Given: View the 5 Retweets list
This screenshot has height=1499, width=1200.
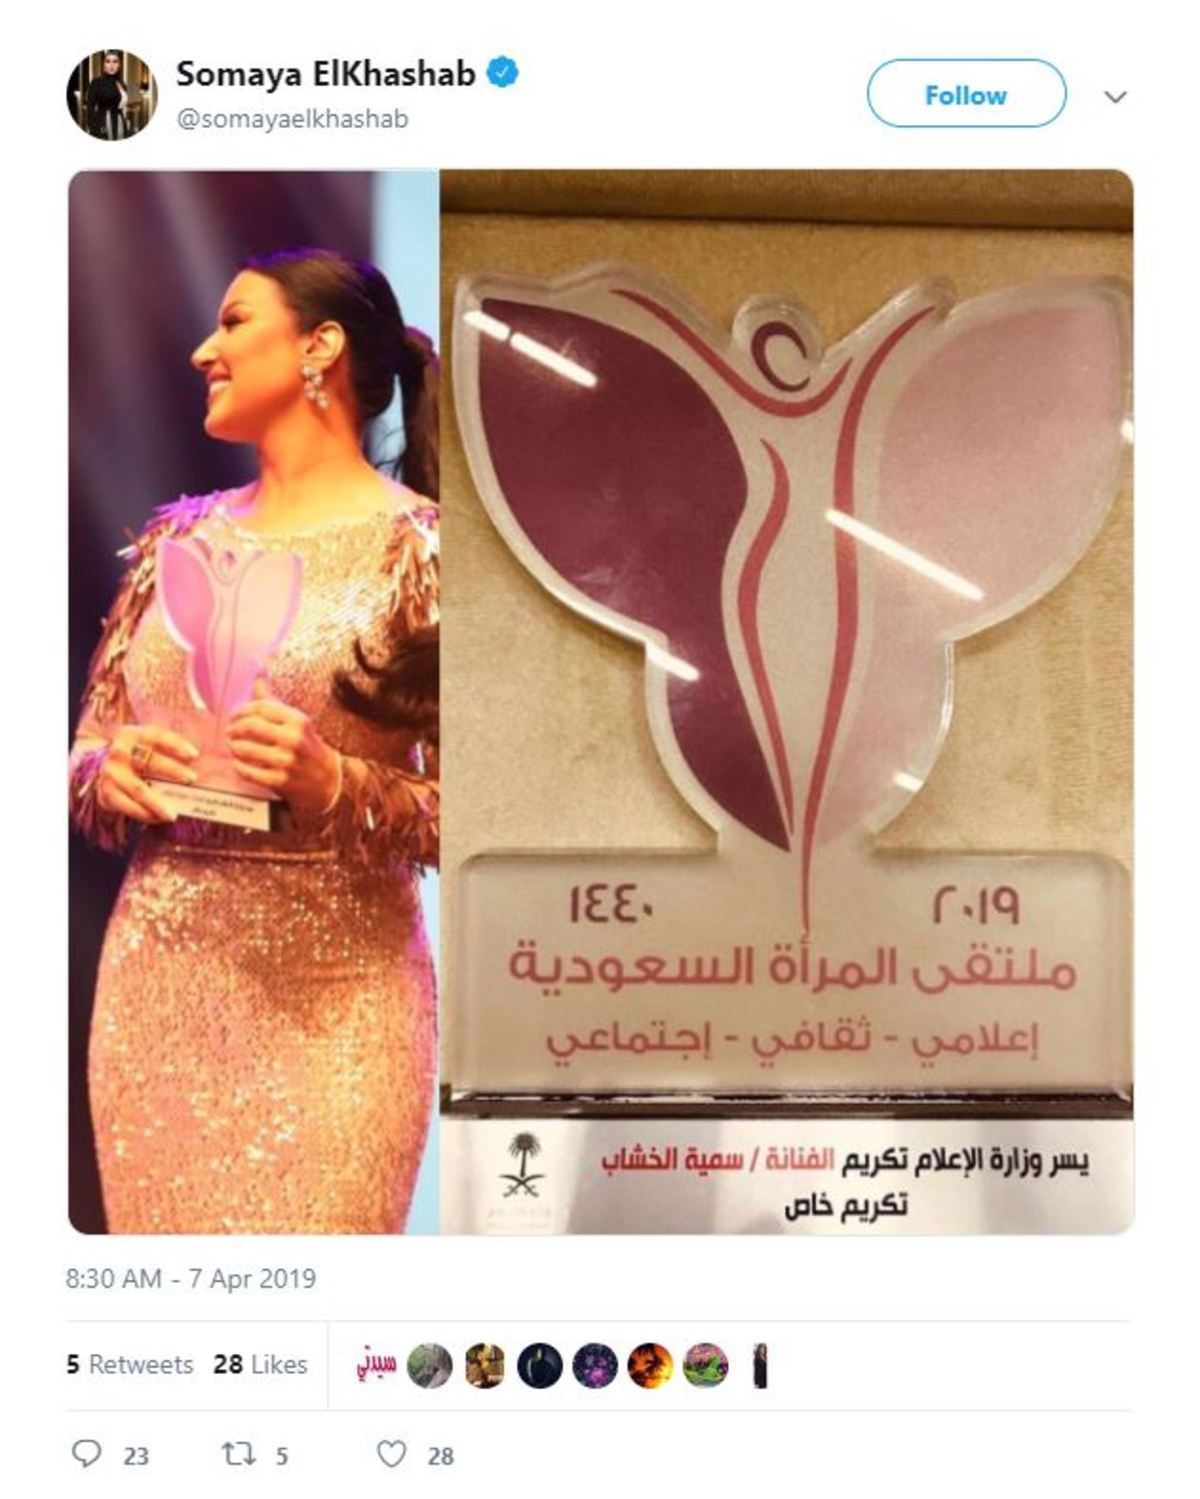Looking at the screenshot, I should coord(130,1364).
